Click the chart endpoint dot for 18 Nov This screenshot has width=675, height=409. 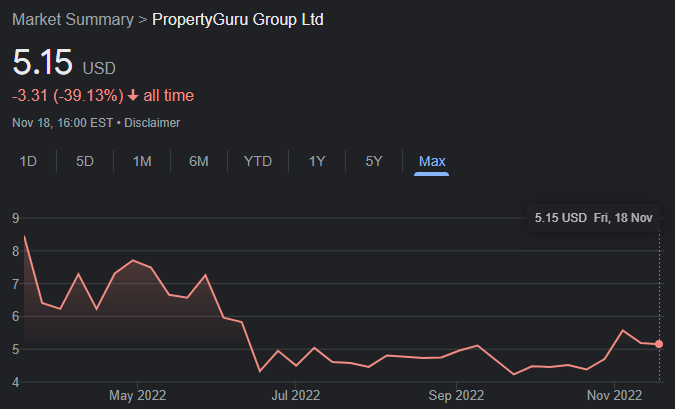[659, 344]
